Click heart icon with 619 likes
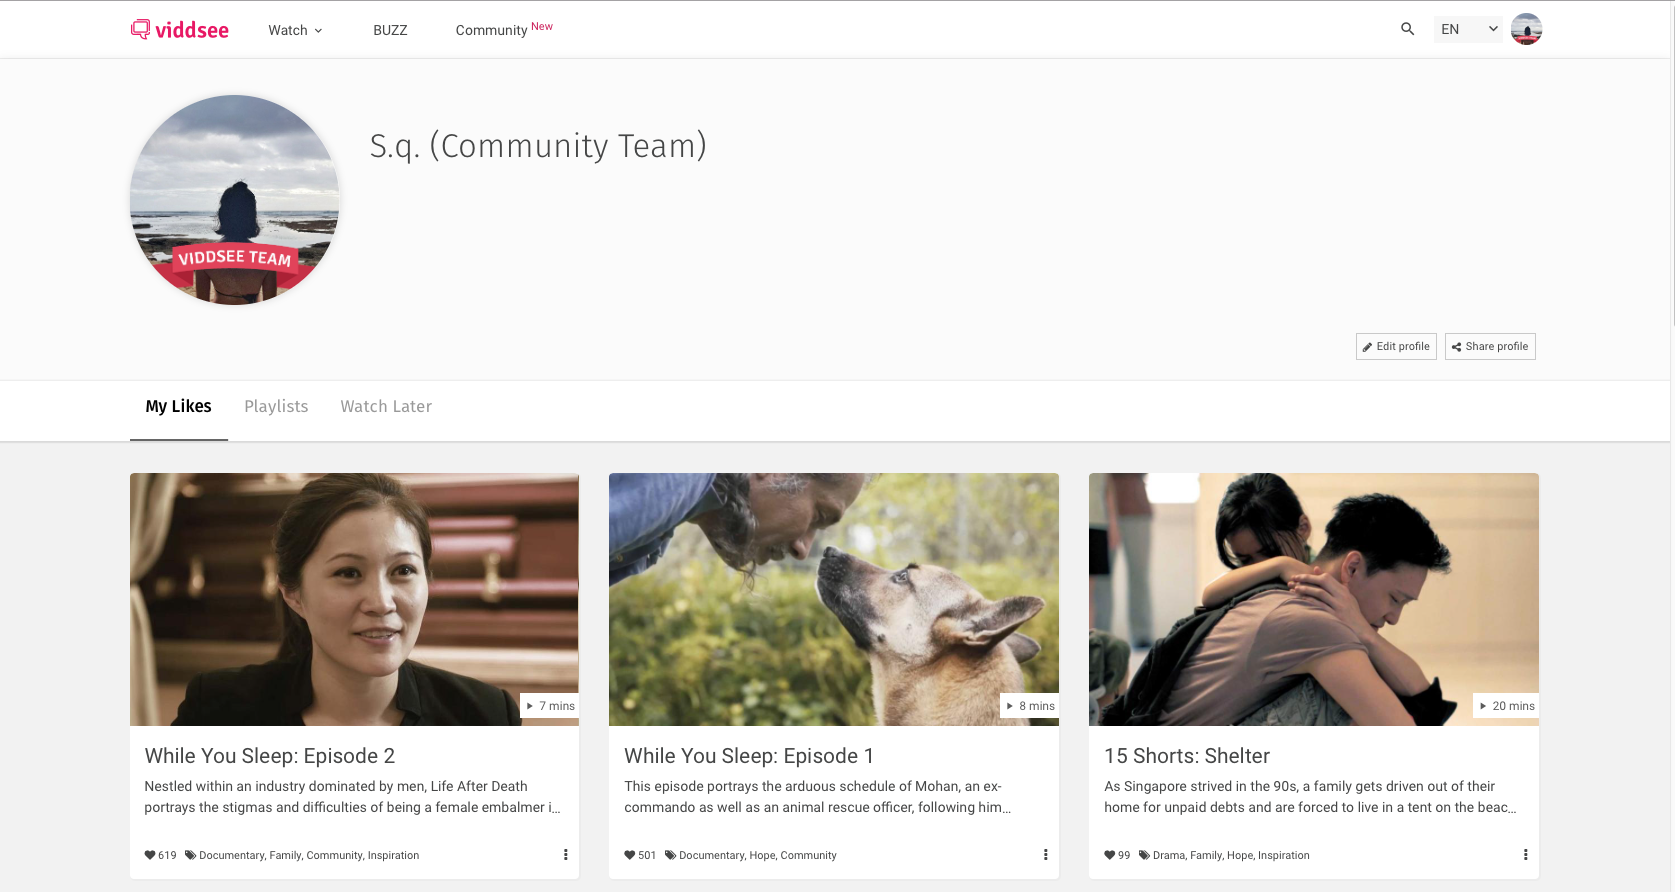The image size is (1675, 892). pyautogui.click(x=150, y=855)
